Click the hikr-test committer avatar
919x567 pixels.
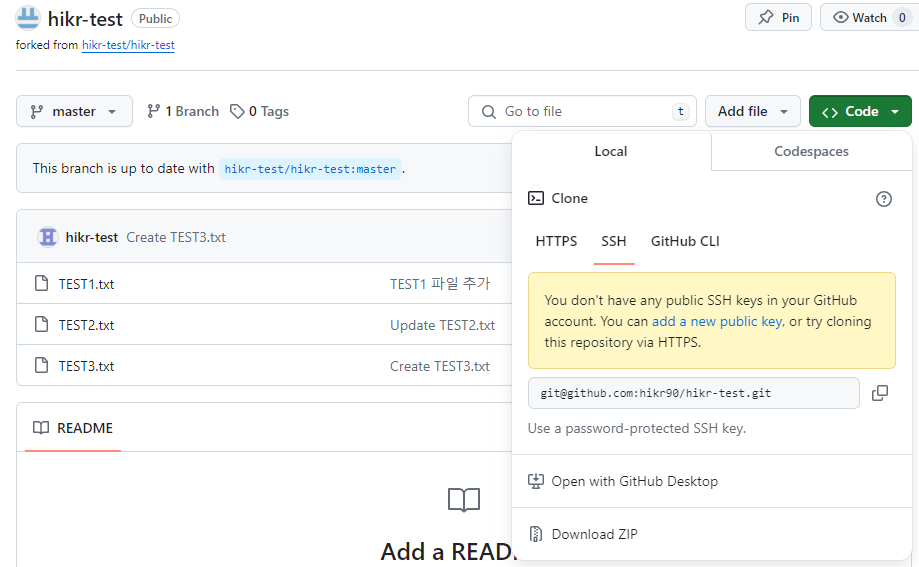pyautogui.click(x=47, y=237)
